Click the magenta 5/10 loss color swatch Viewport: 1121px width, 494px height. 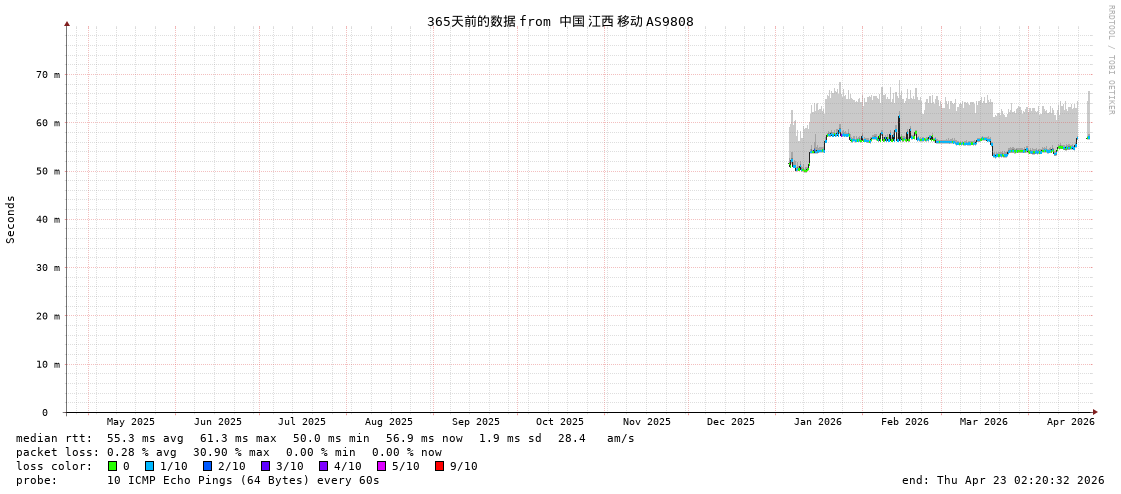[381, 466]
